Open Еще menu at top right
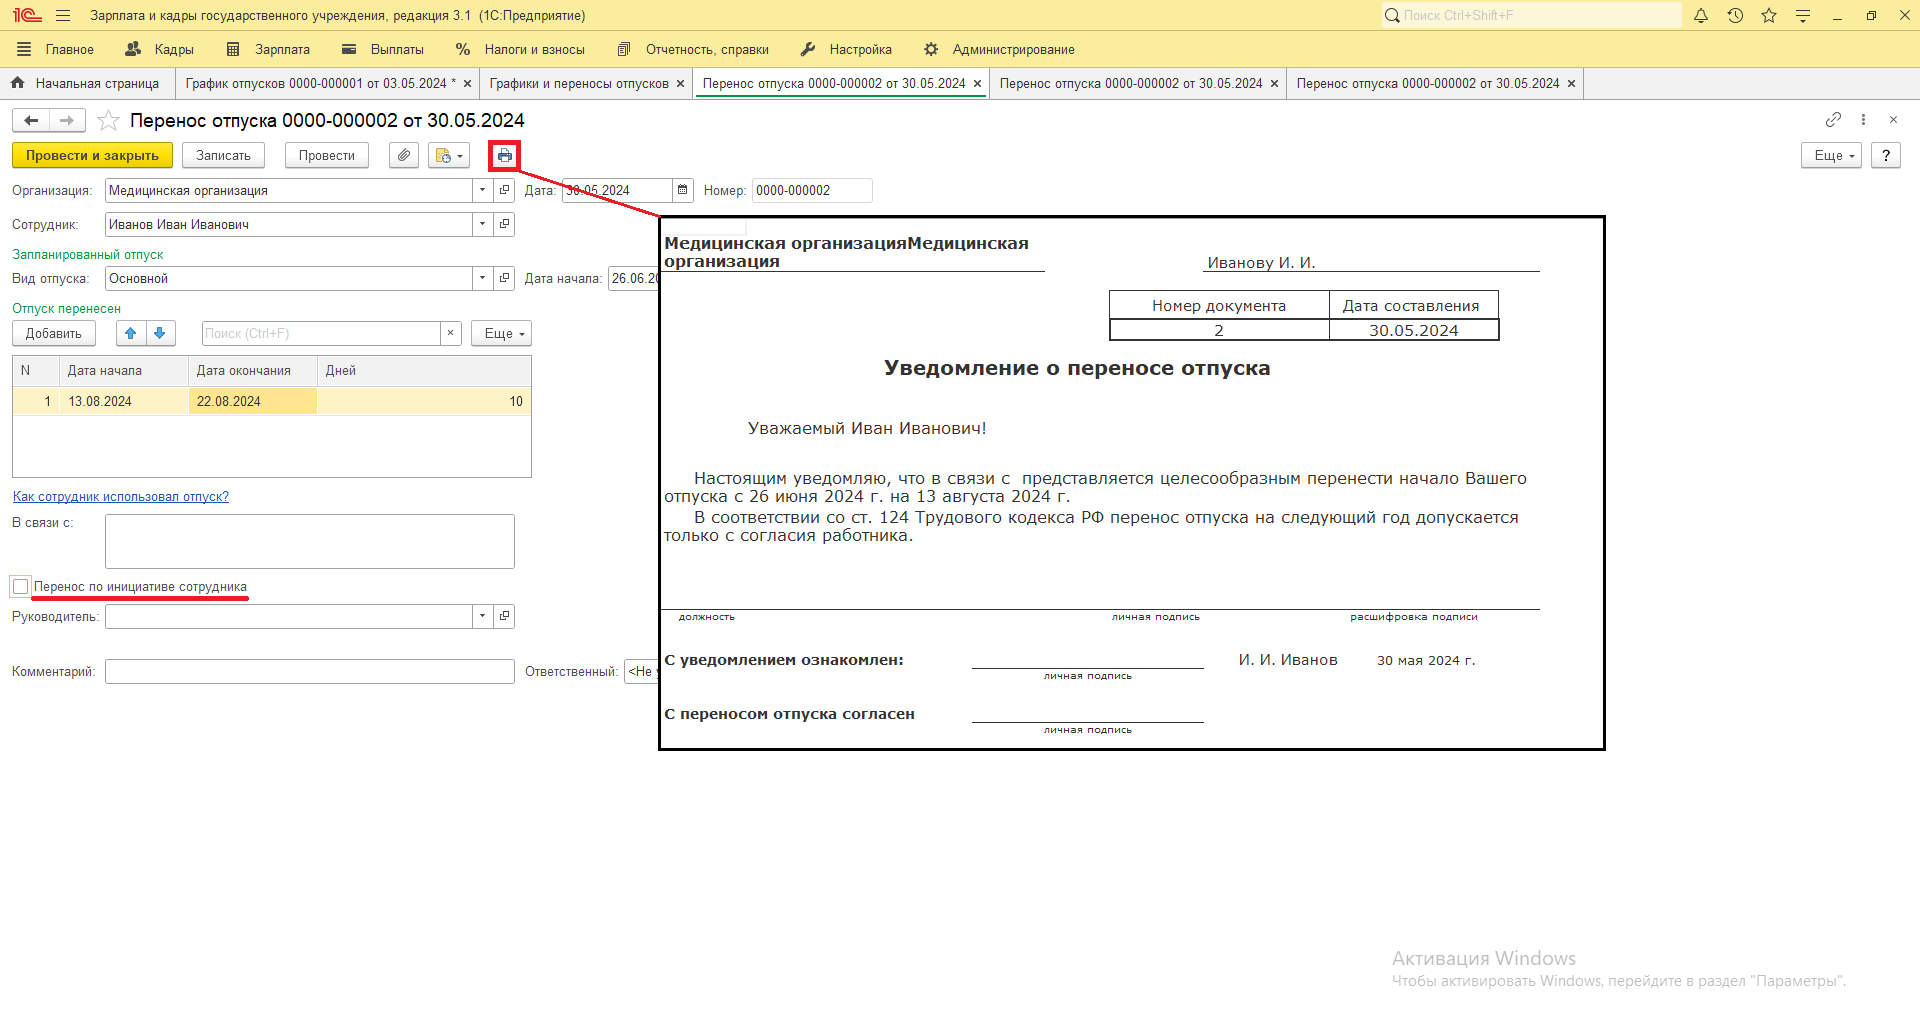 [1831, 156]
